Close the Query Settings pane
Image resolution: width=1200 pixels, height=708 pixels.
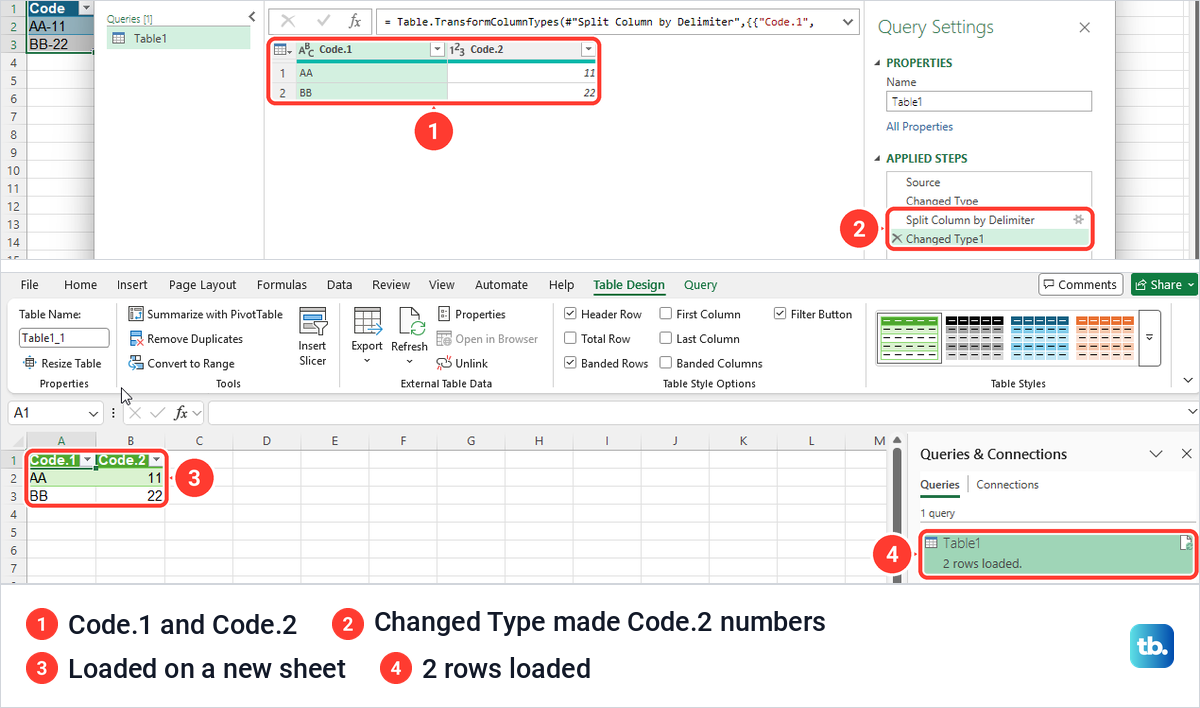pyautogui.click(x=1084, y=28)
